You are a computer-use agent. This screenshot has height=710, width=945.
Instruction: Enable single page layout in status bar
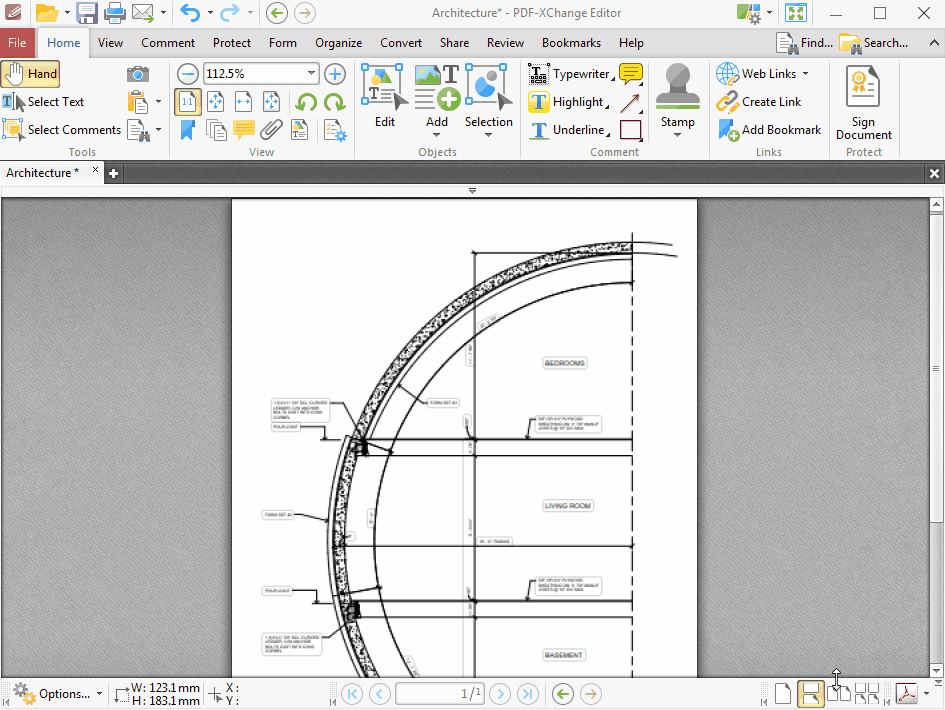[783, 694]
